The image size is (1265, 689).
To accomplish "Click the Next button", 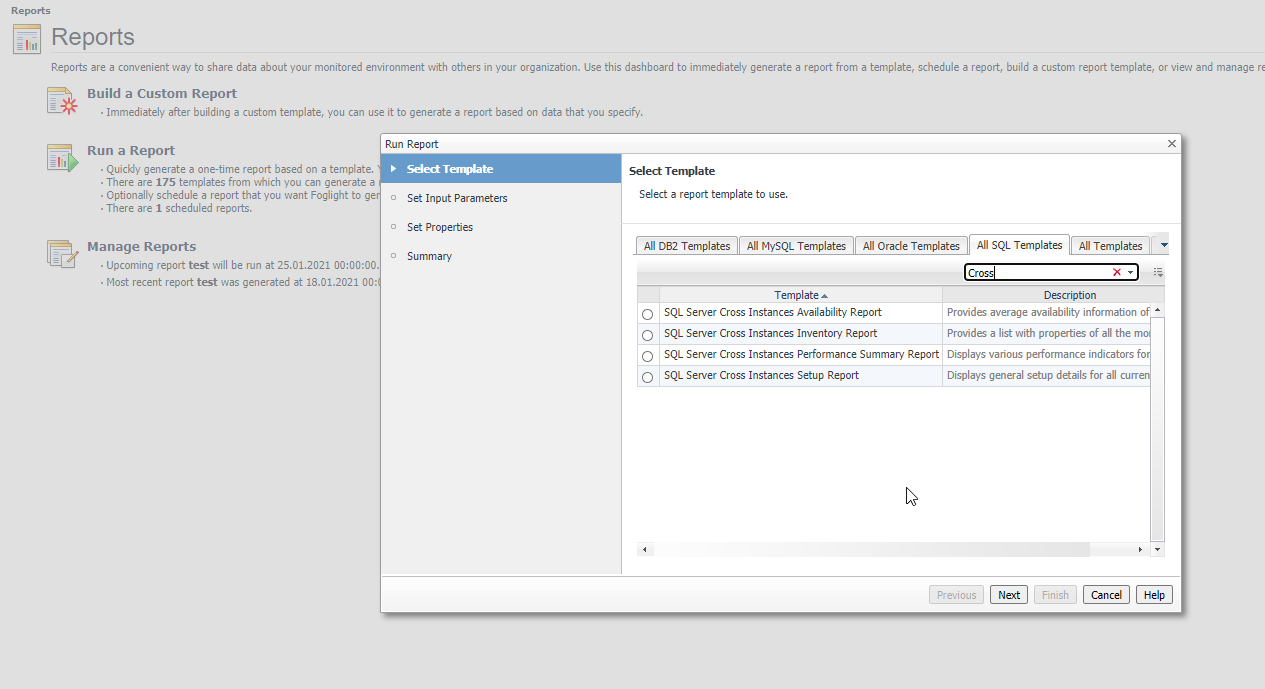I will point(1009,595).
